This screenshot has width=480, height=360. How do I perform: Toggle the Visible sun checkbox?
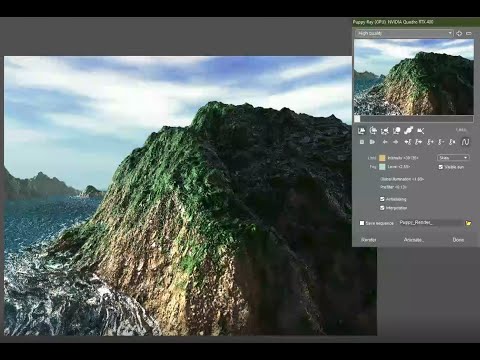441,167
